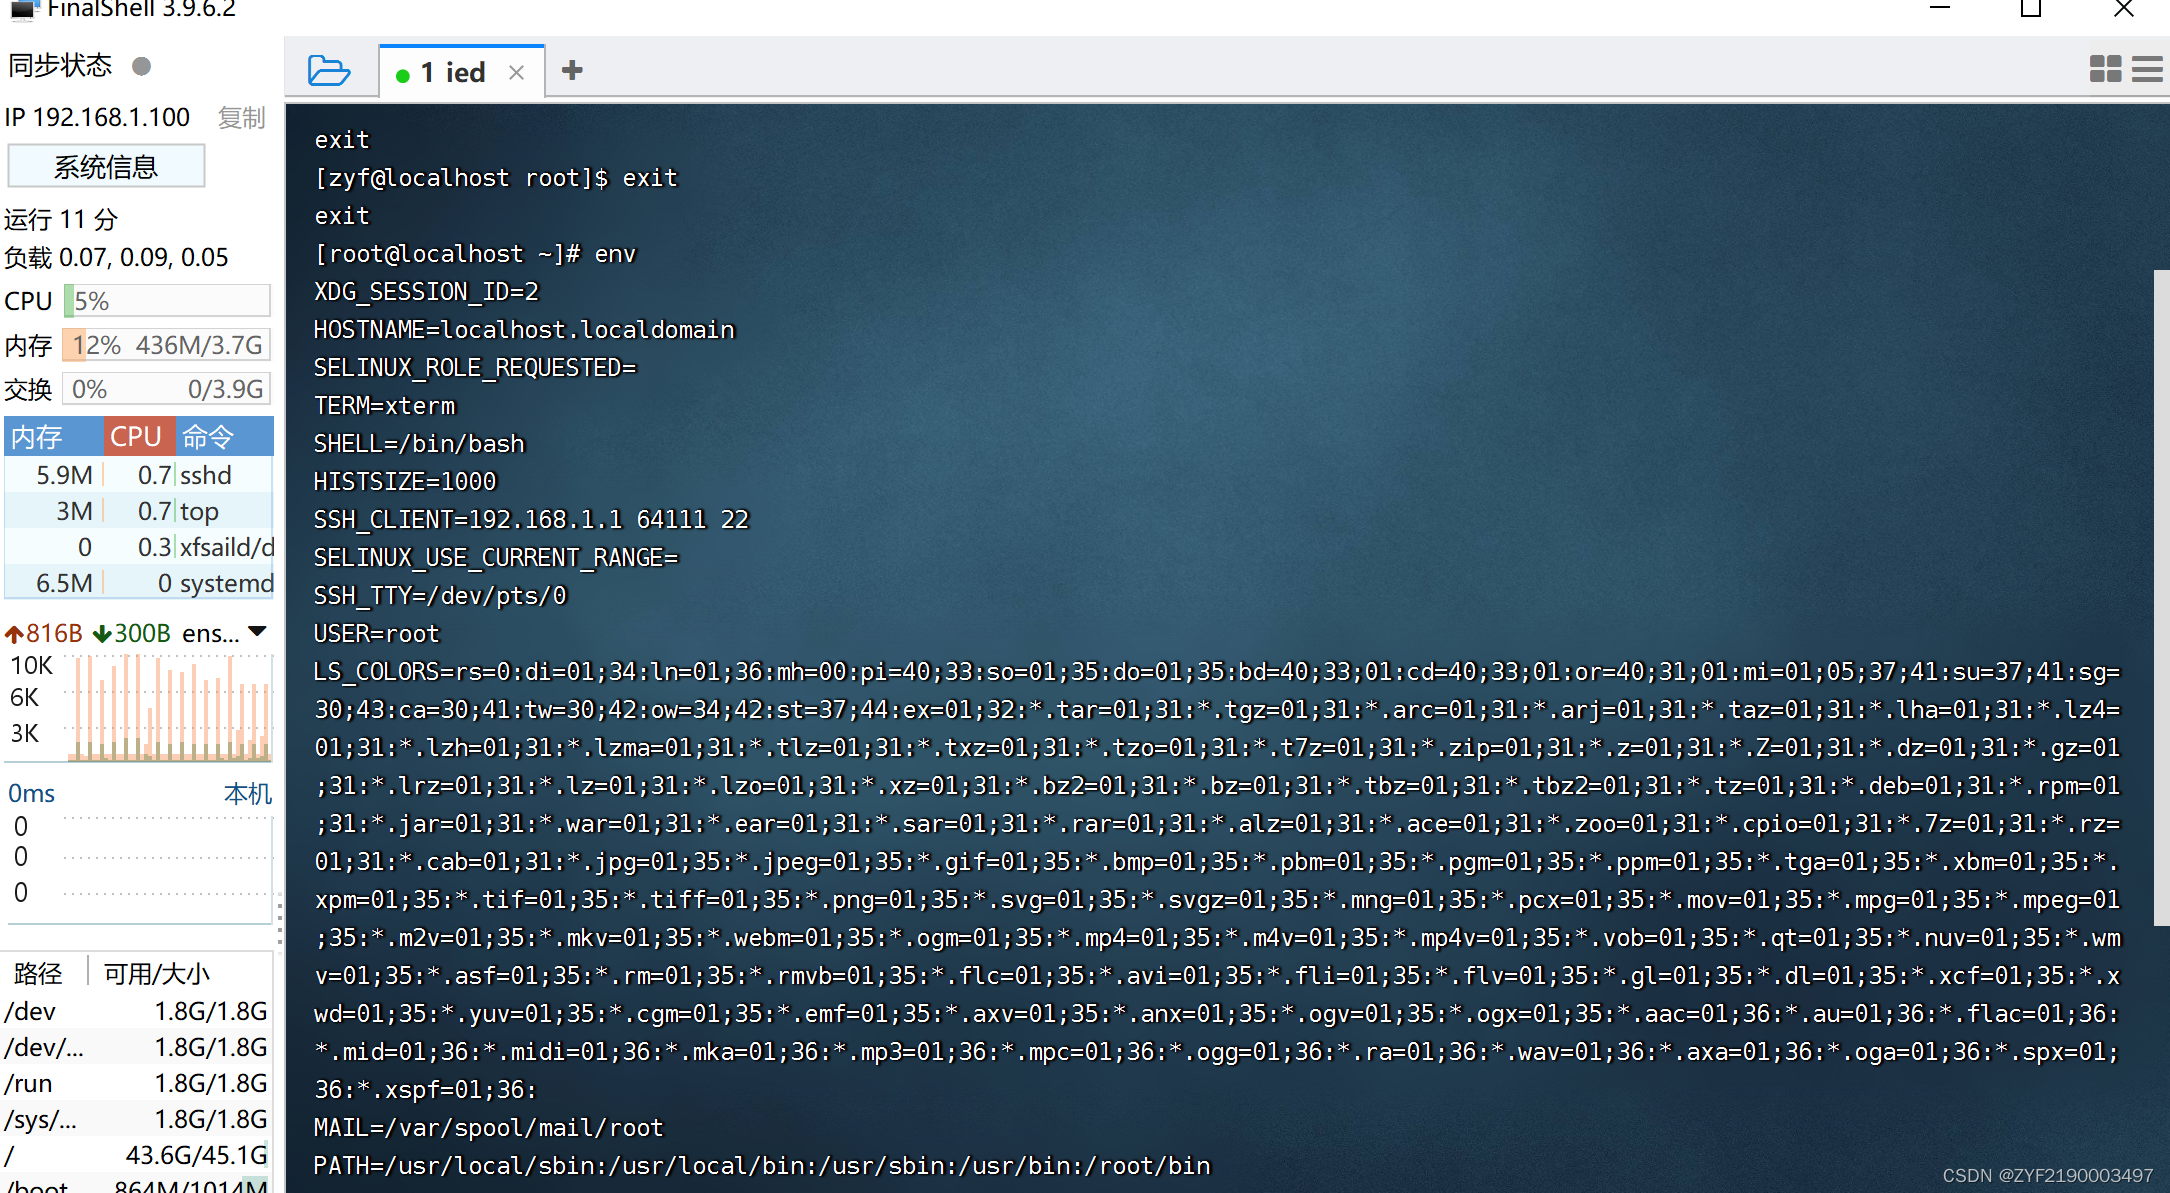Open the connection manager folder icon
Viewport: 2170px width, 1193px height.
(328, 71)
